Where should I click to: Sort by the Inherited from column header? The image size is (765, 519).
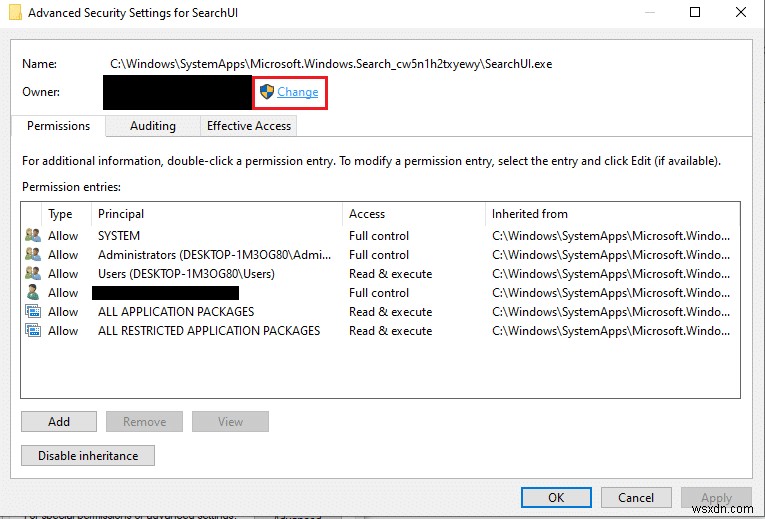click(612, 214)
